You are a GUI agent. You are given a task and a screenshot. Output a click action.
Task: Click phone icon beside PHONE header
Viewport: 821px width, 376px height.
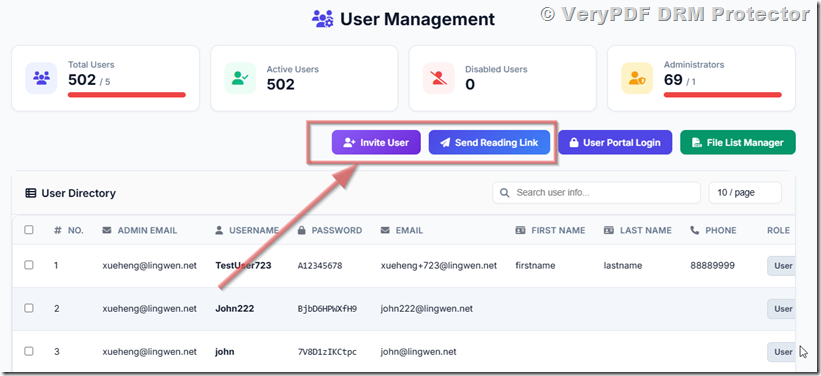(x=695, y=230)
